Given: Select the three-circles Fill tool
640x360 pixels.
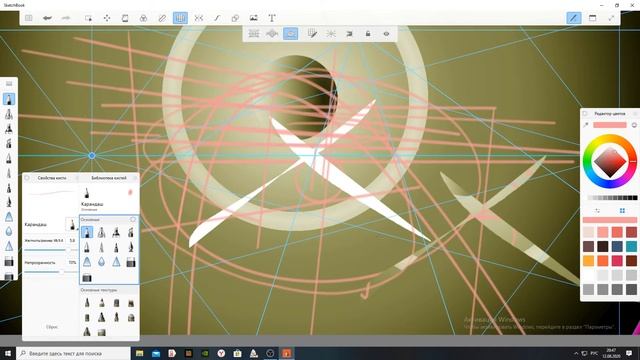Looking at the screenshot, I should 143,18.
